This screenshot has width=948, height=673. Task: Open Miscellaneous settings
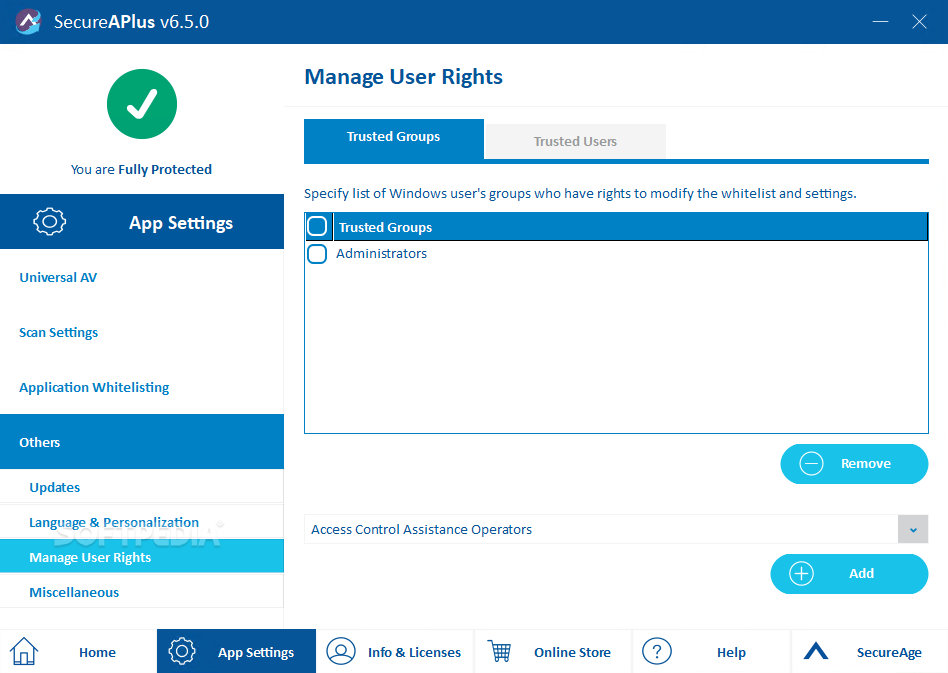142,592
